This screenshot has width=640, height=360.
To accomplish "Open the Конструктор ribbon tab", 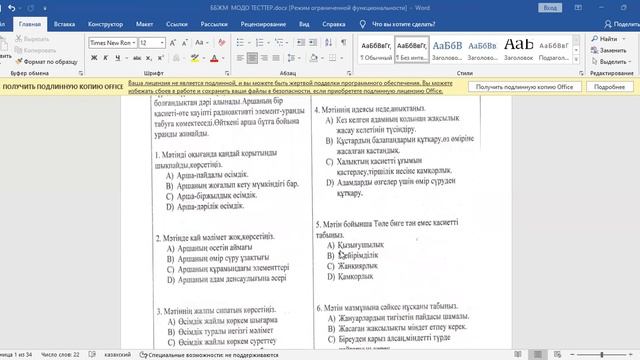I will tap(105, 24).
